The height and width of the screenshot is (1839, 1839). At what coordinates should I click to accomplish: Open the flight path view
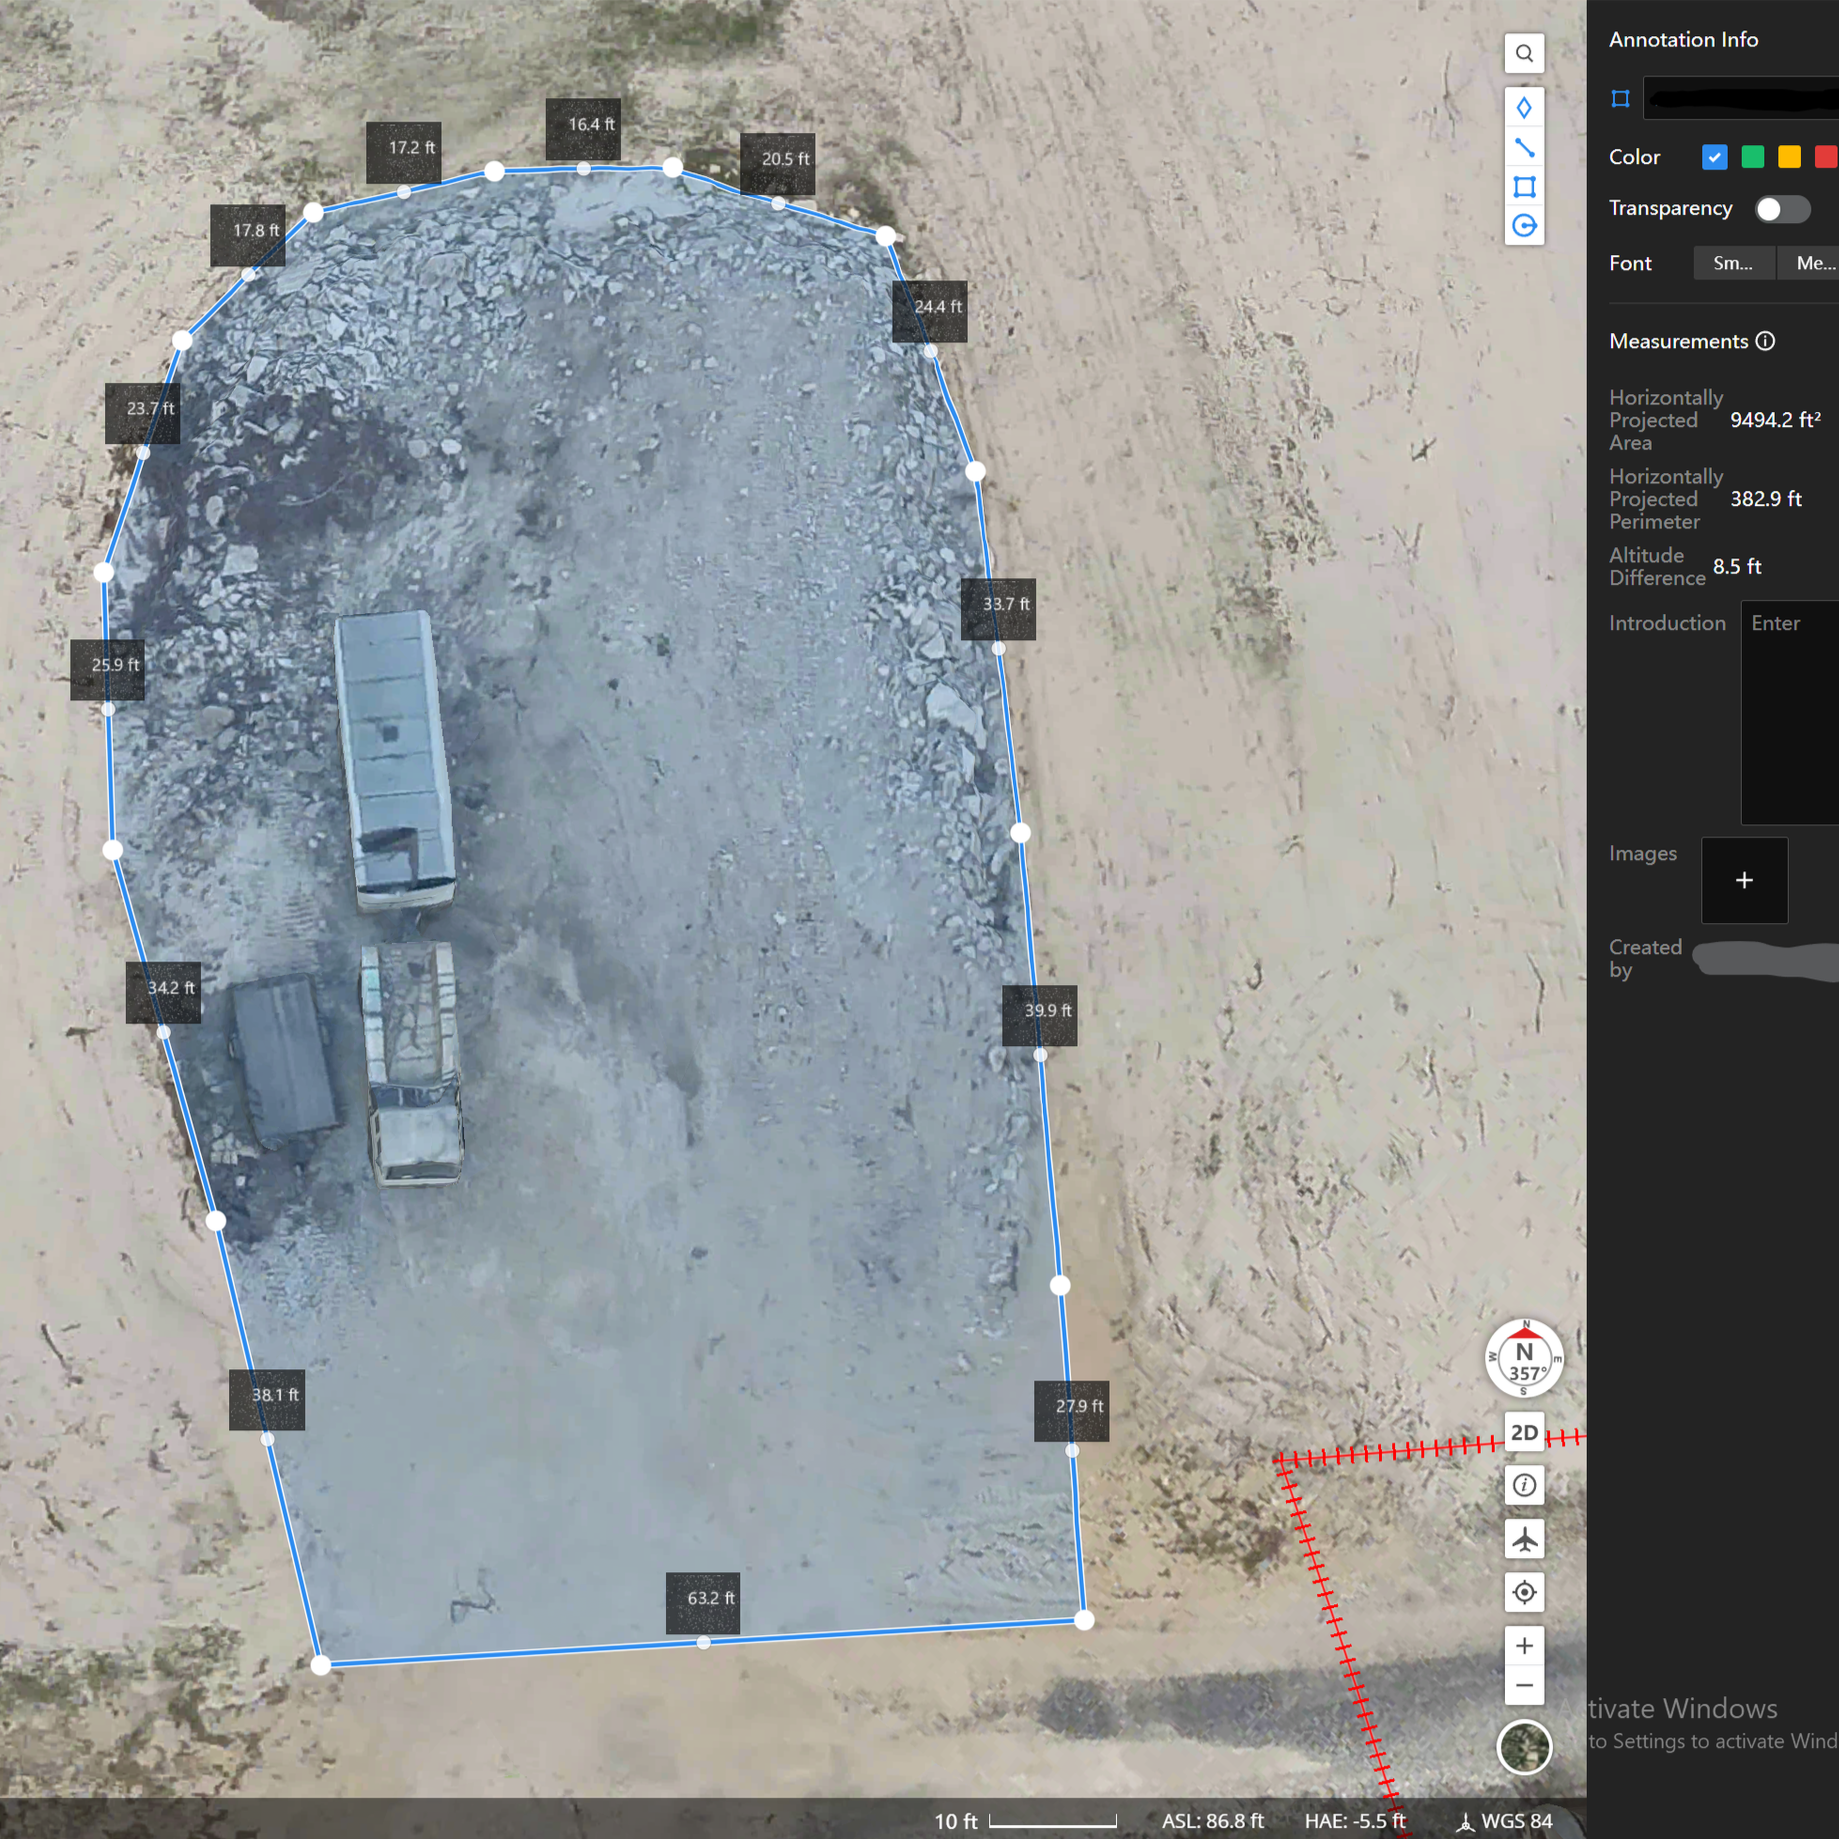pos(1524,1539)
